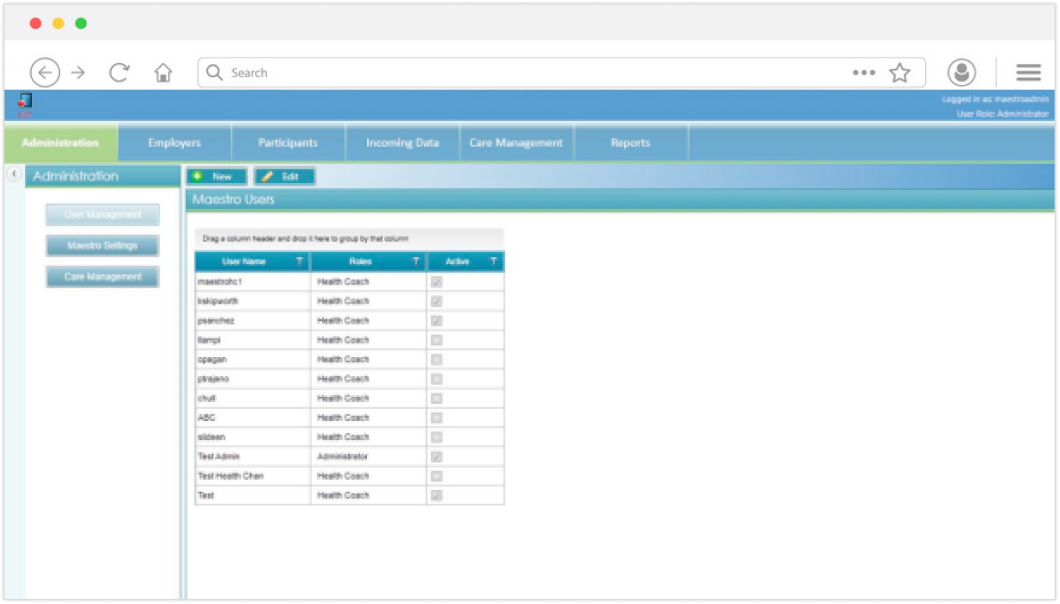Open the Participants tab
This screenshot has height=604, width=1060.
[288, 143]
